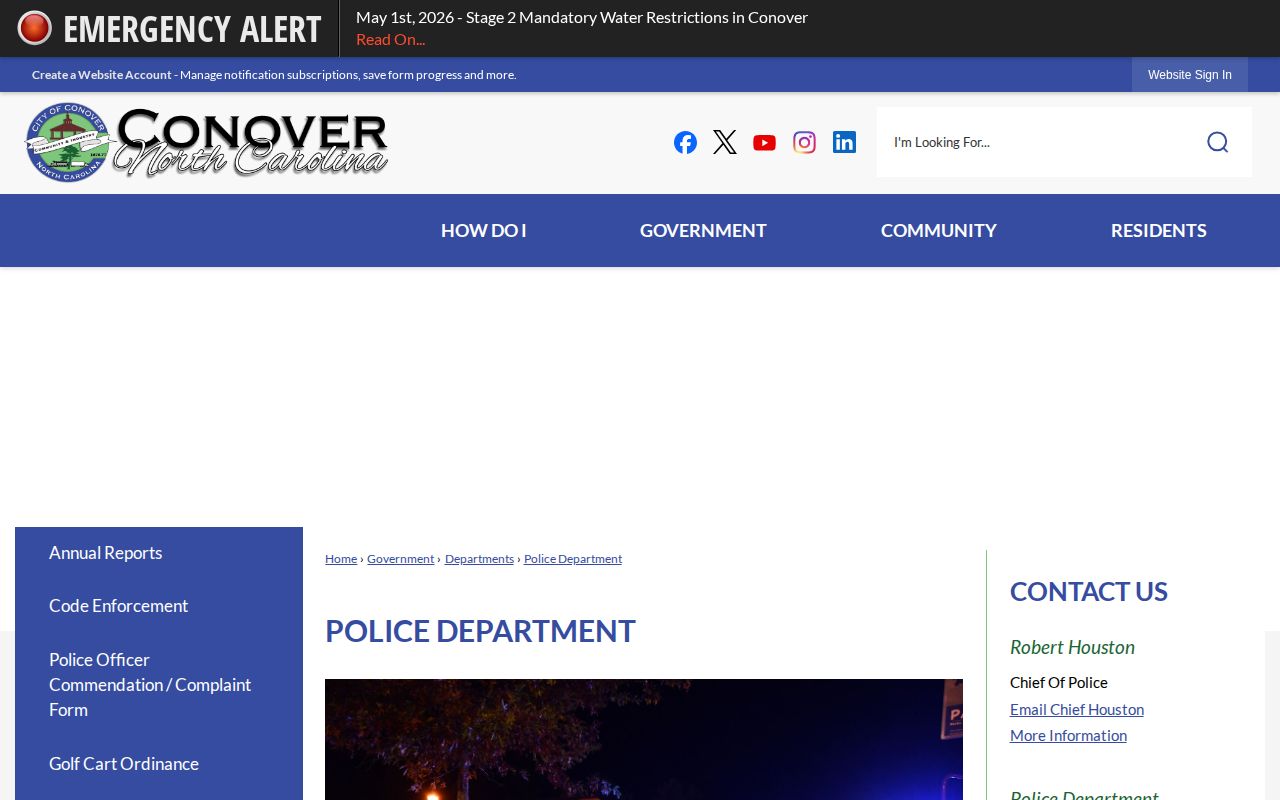Viewport: 1280px width, 800px height.
Task: Click the magnifier search icon
Action: (x=1217, y=142)
